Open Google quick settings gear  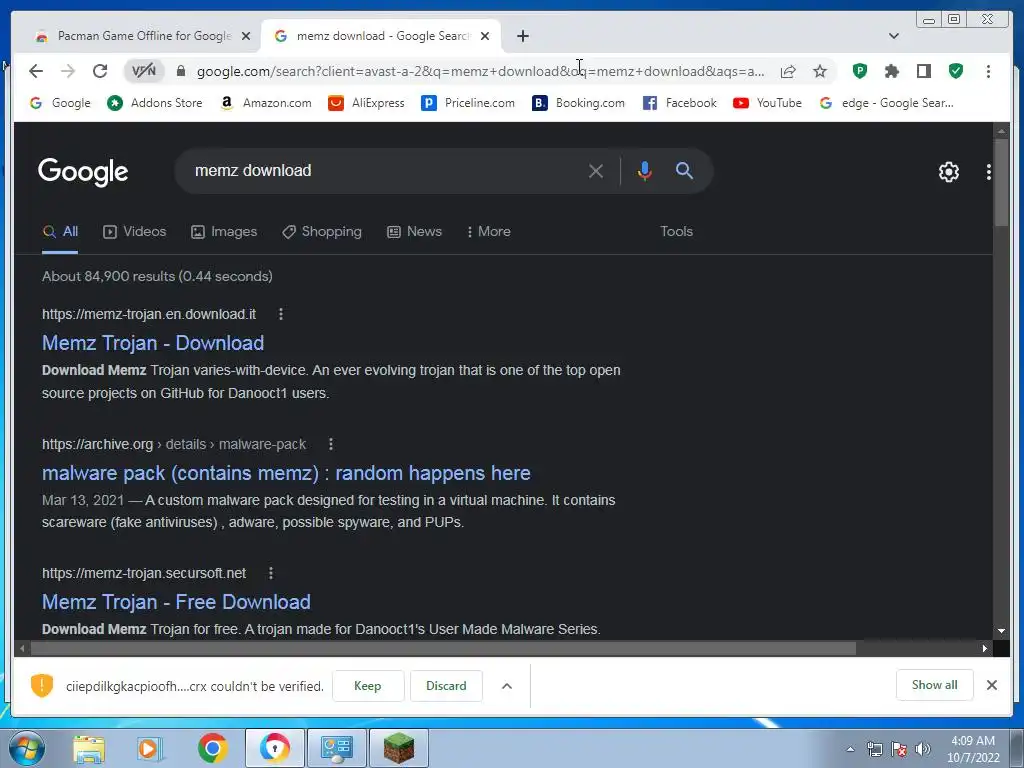point(948,172)
